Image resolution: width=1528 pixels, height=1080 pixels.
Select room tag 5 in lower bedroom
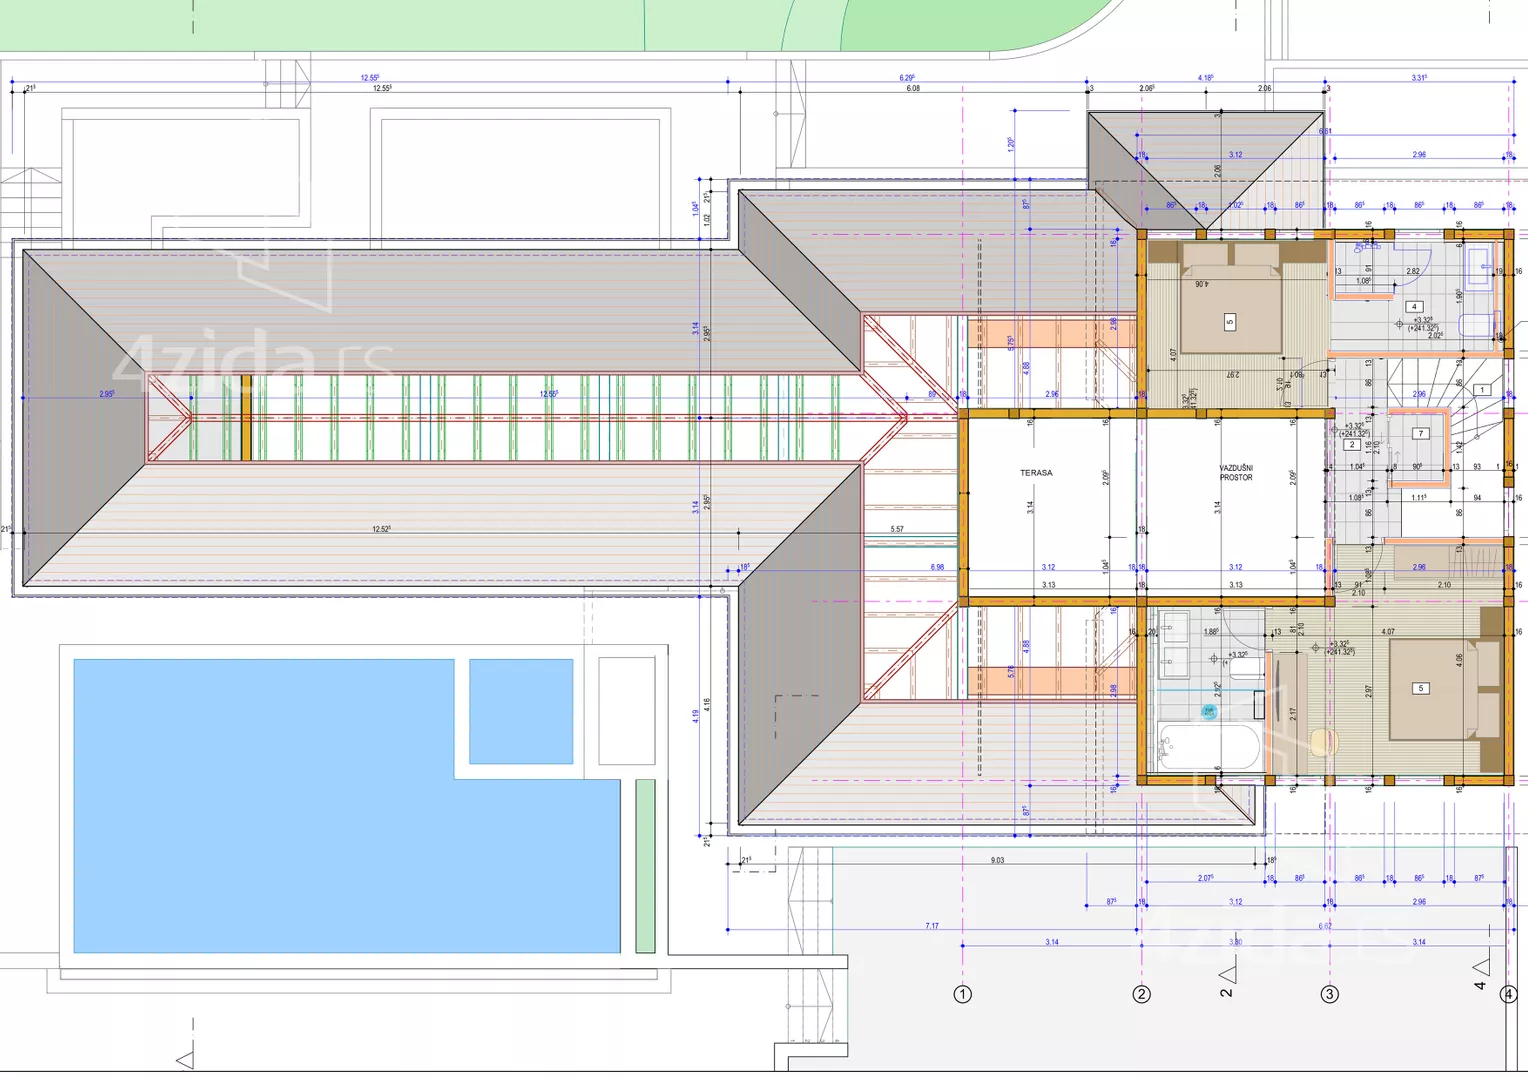point(1420,688)
